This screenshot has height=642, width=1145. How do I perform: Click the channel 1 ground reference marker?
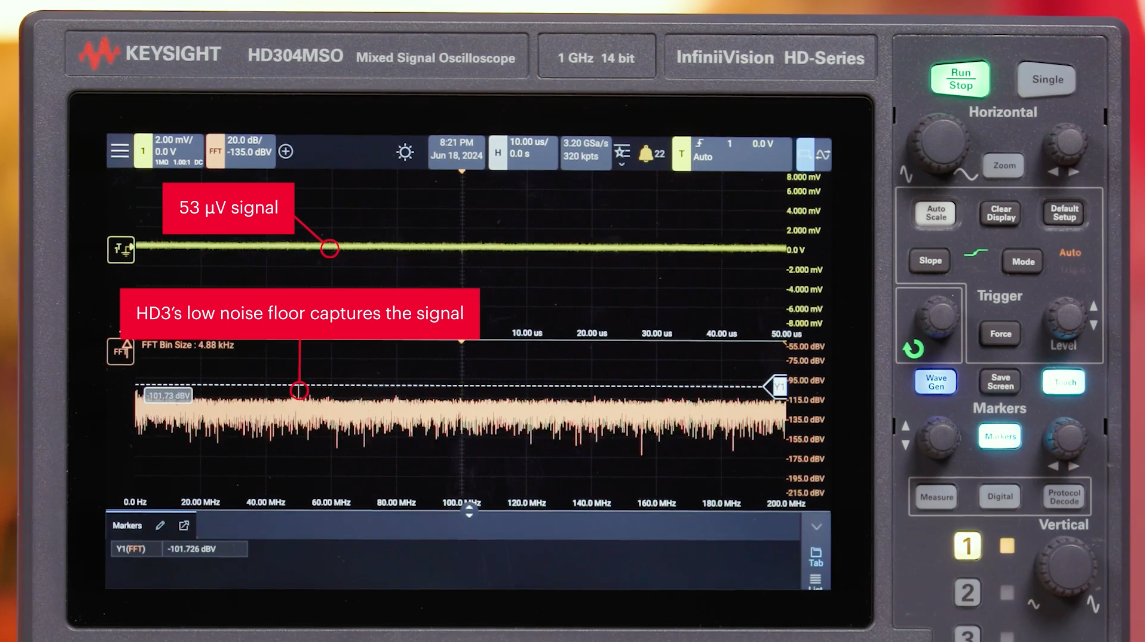pyautogui.click(x=120, y=250)
